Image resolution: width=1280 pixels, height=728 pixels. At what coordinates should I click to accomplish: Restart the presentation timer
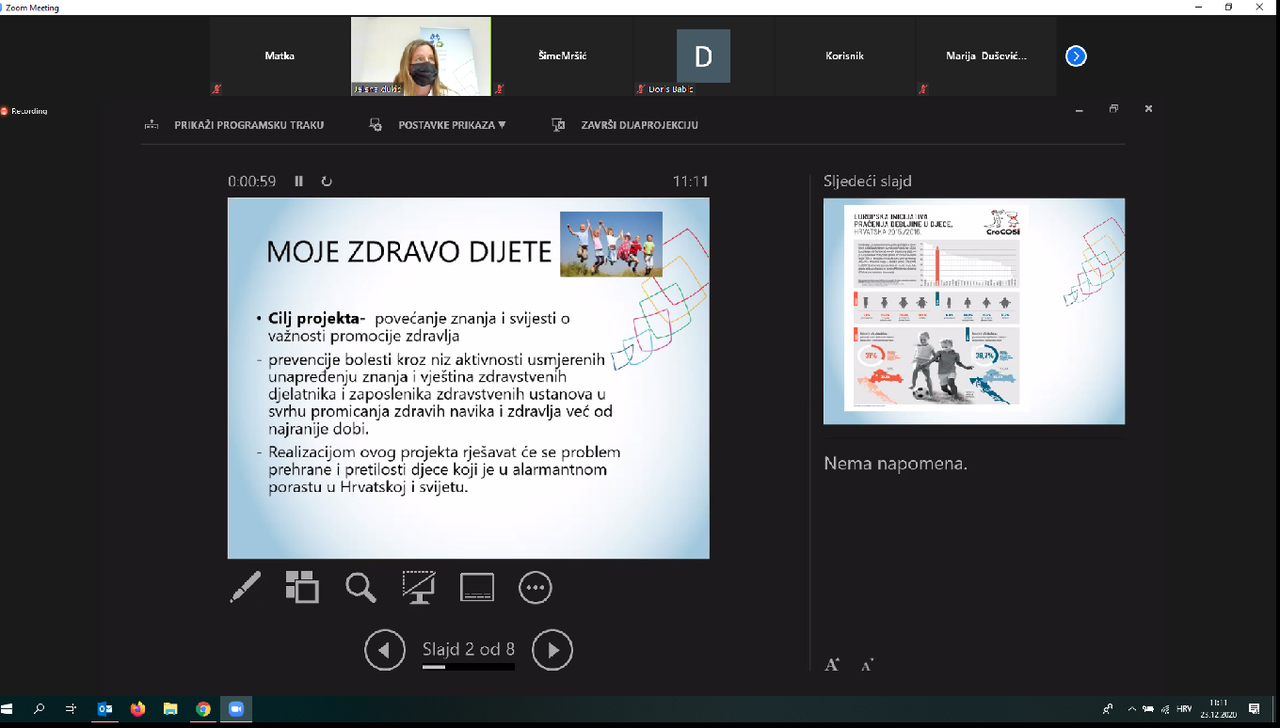point(326,181)
